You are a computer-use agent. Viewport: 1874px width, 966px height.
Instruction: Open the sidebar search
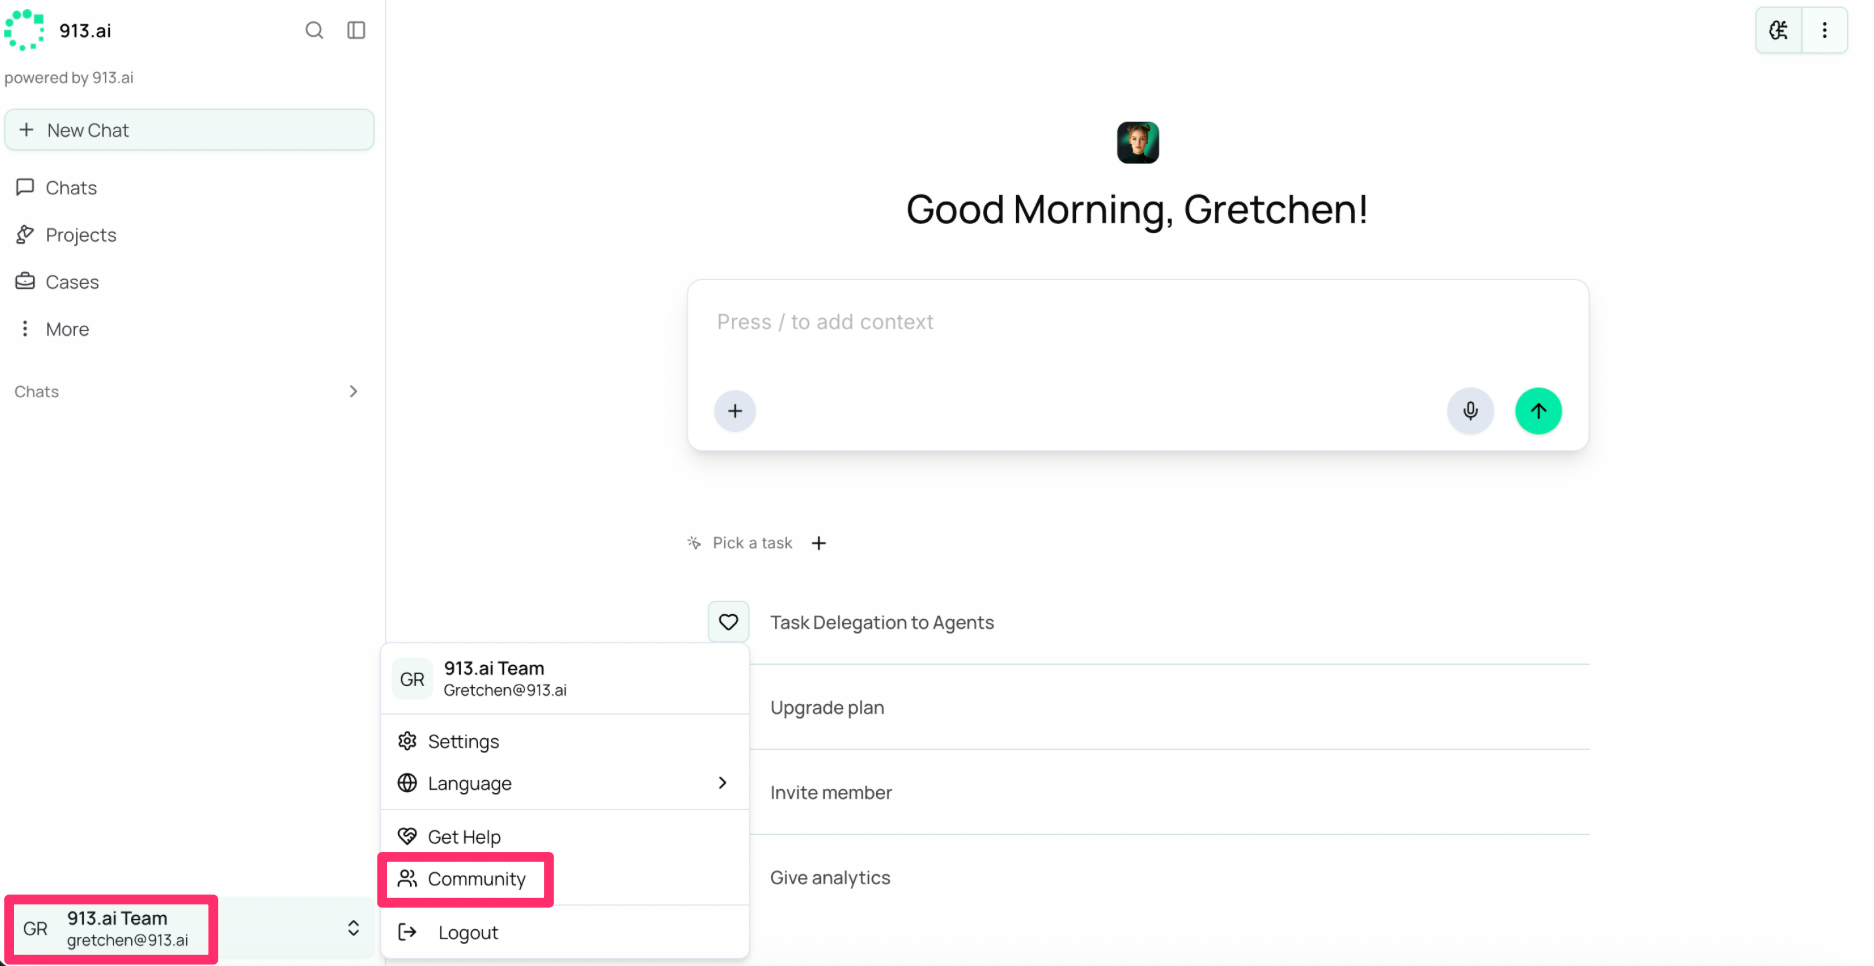pos(314,30)
